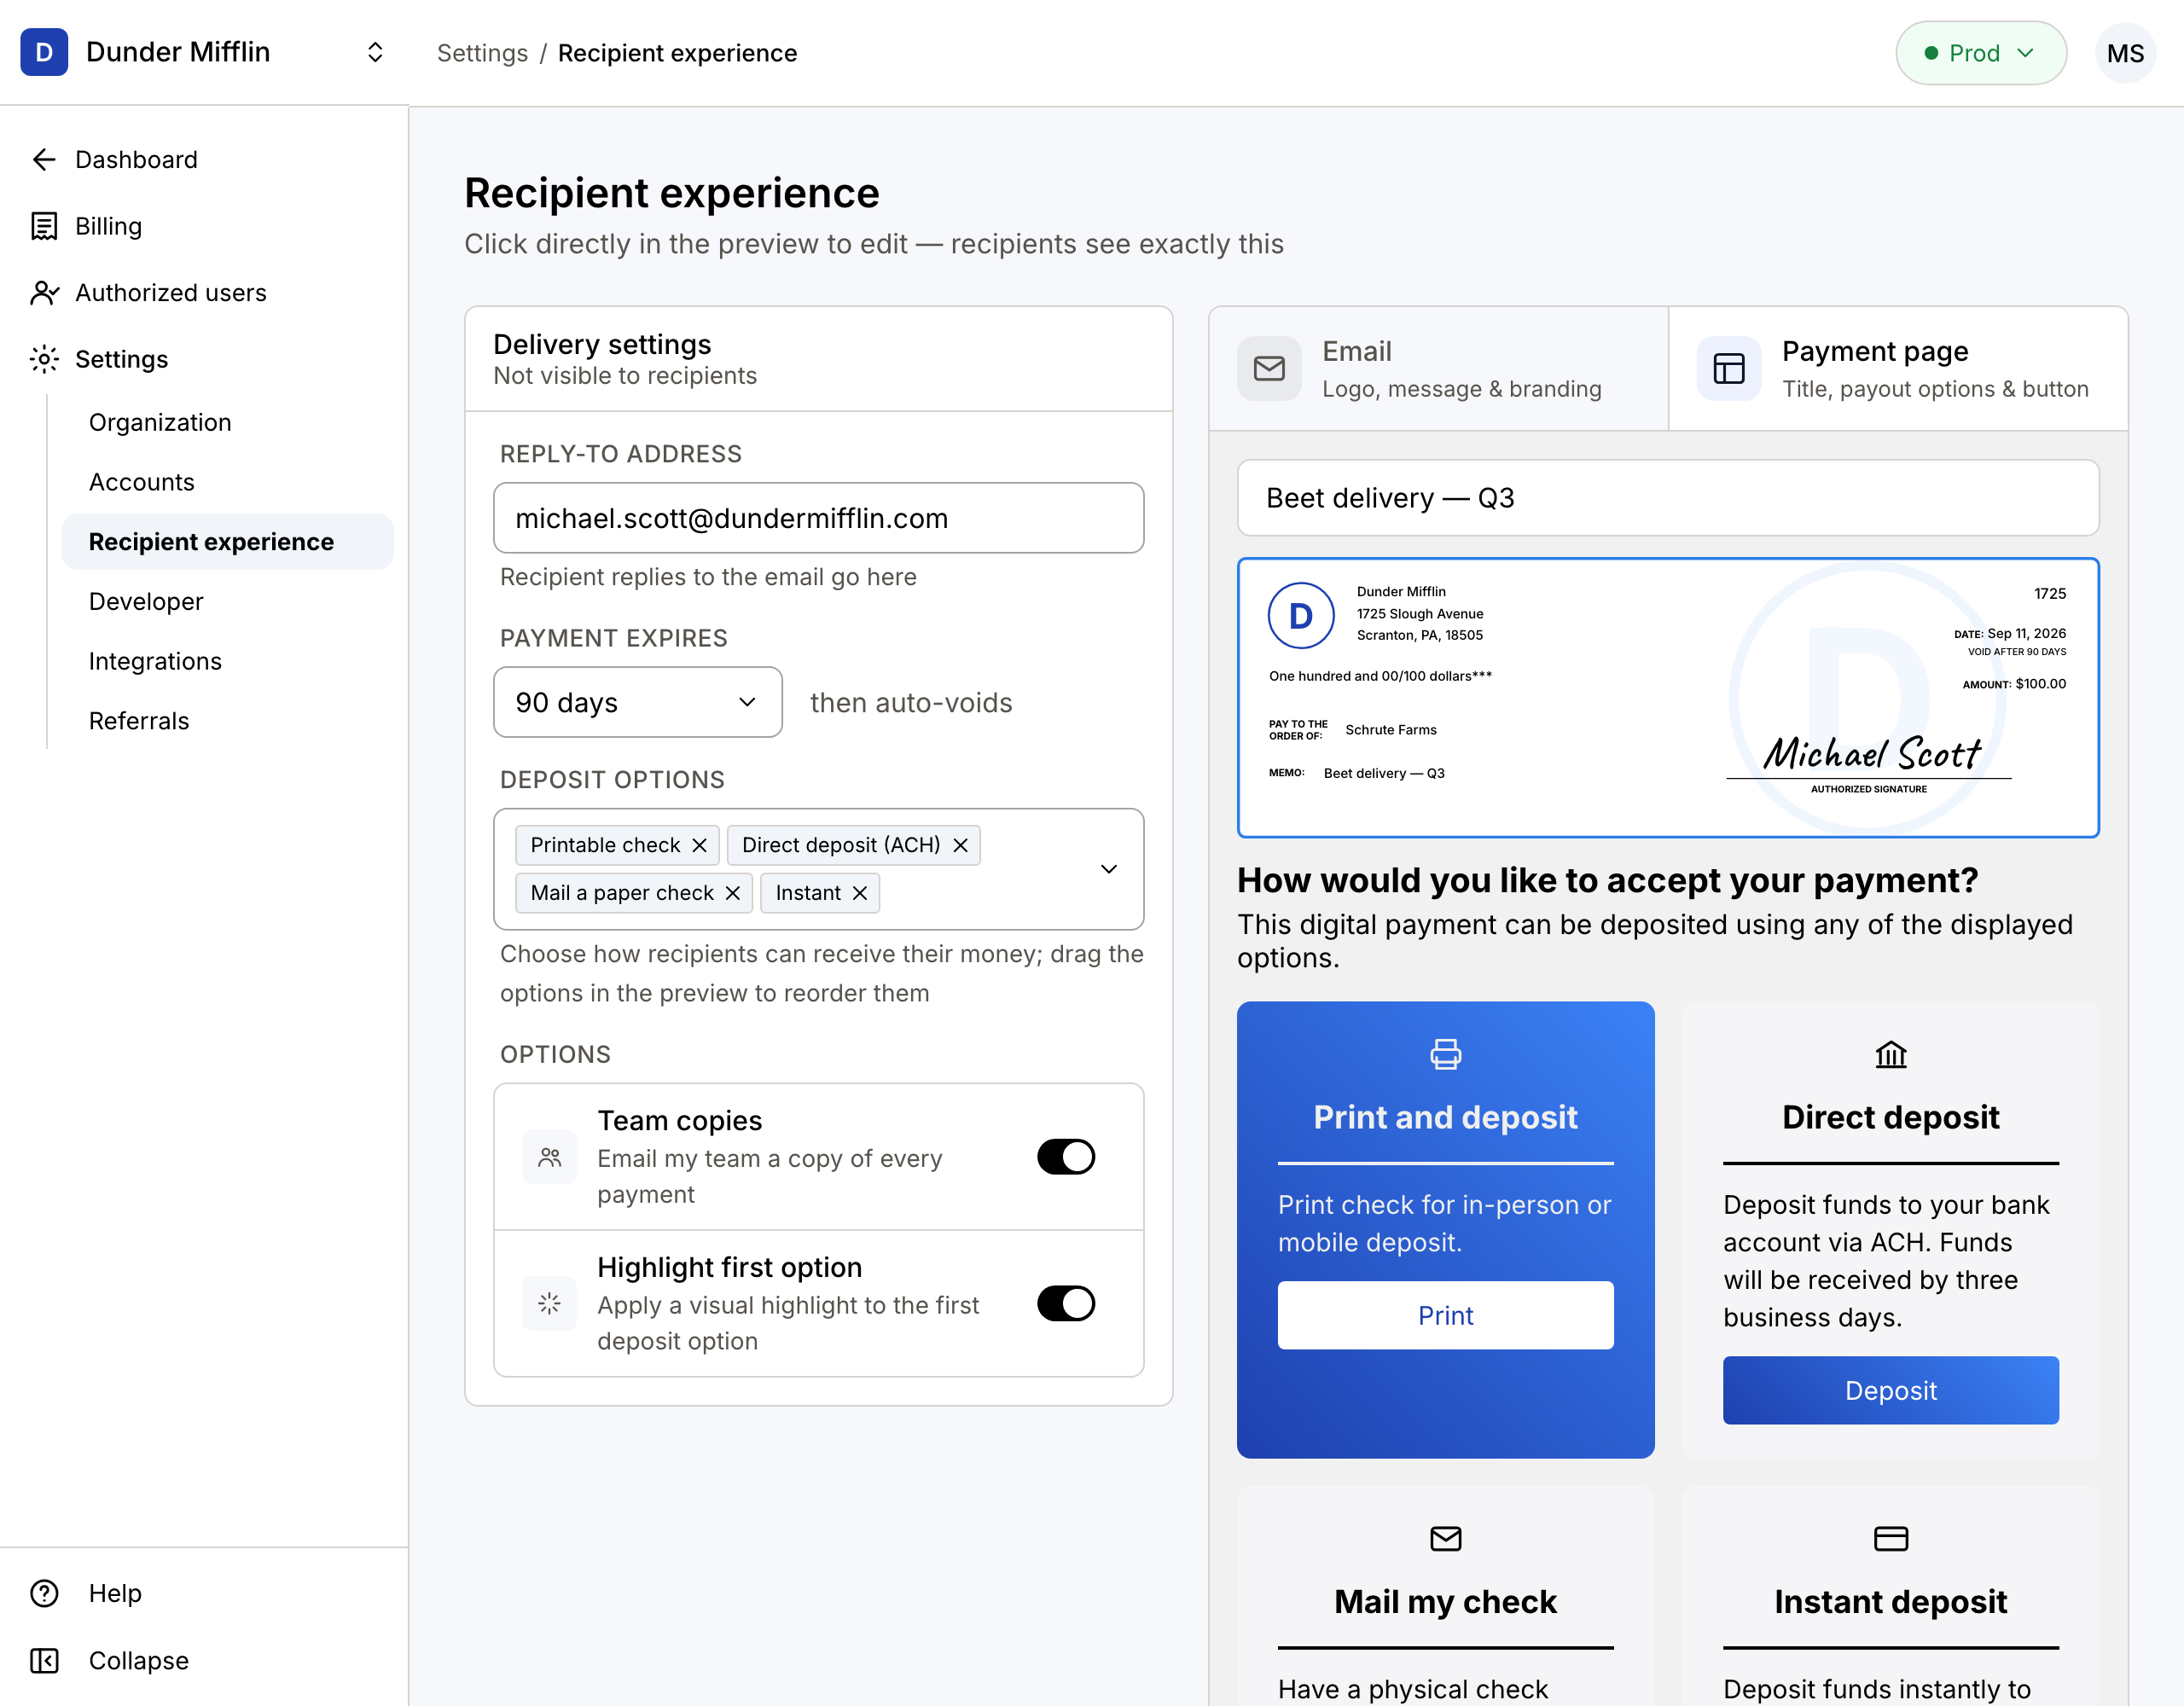The width and height of the screenshot is (2184, 1706).
Task: Open the 90 days expiry dropdown
Action: point(638,702)
